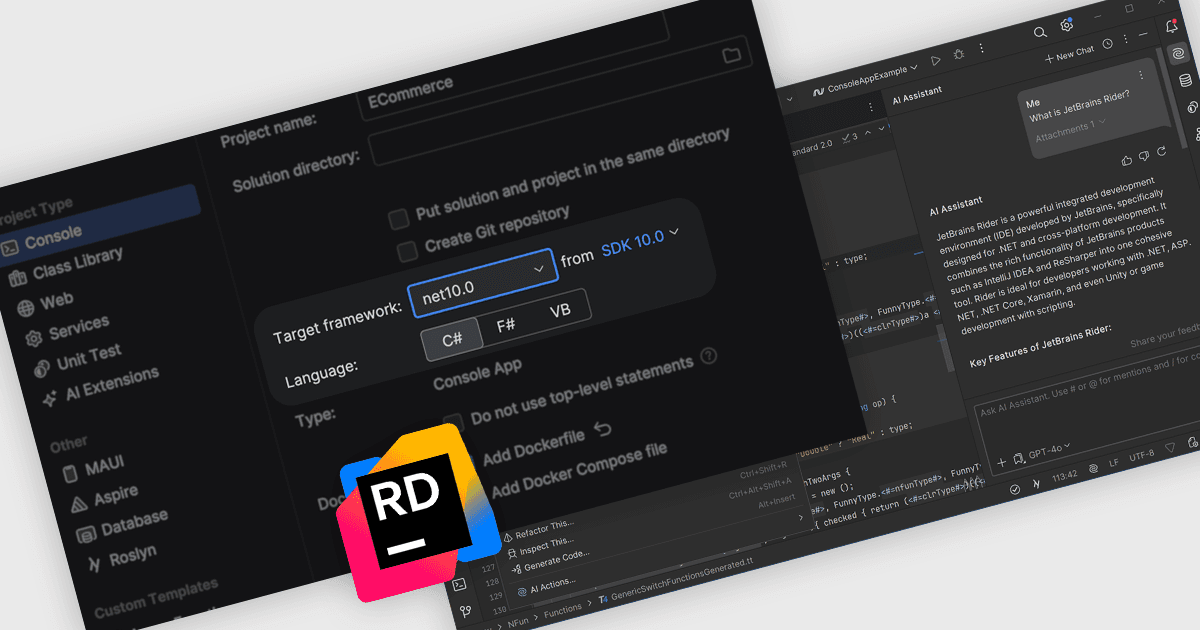Open Search Everywhere magnifier icon
Screen dimensions: 1200x630
pos(1041,33)
